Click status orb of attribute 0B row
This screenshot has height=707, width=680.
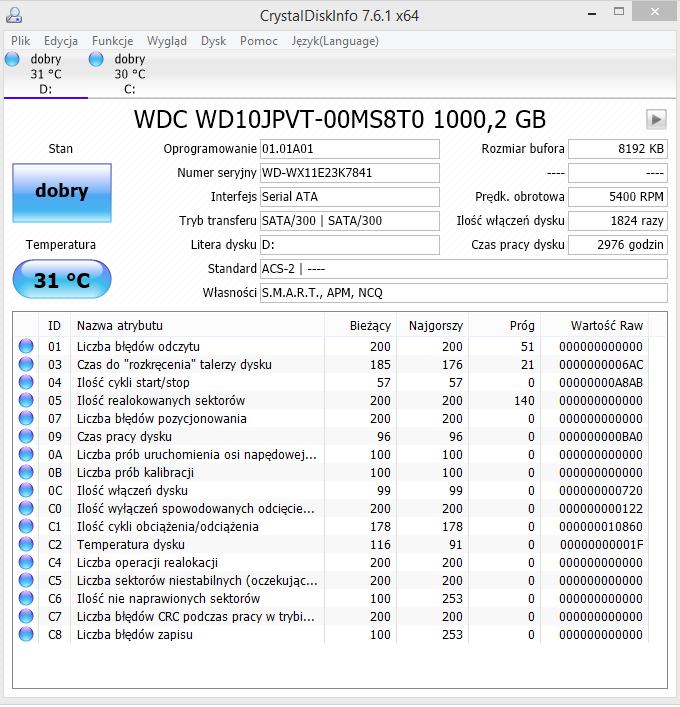coord(26,473)
